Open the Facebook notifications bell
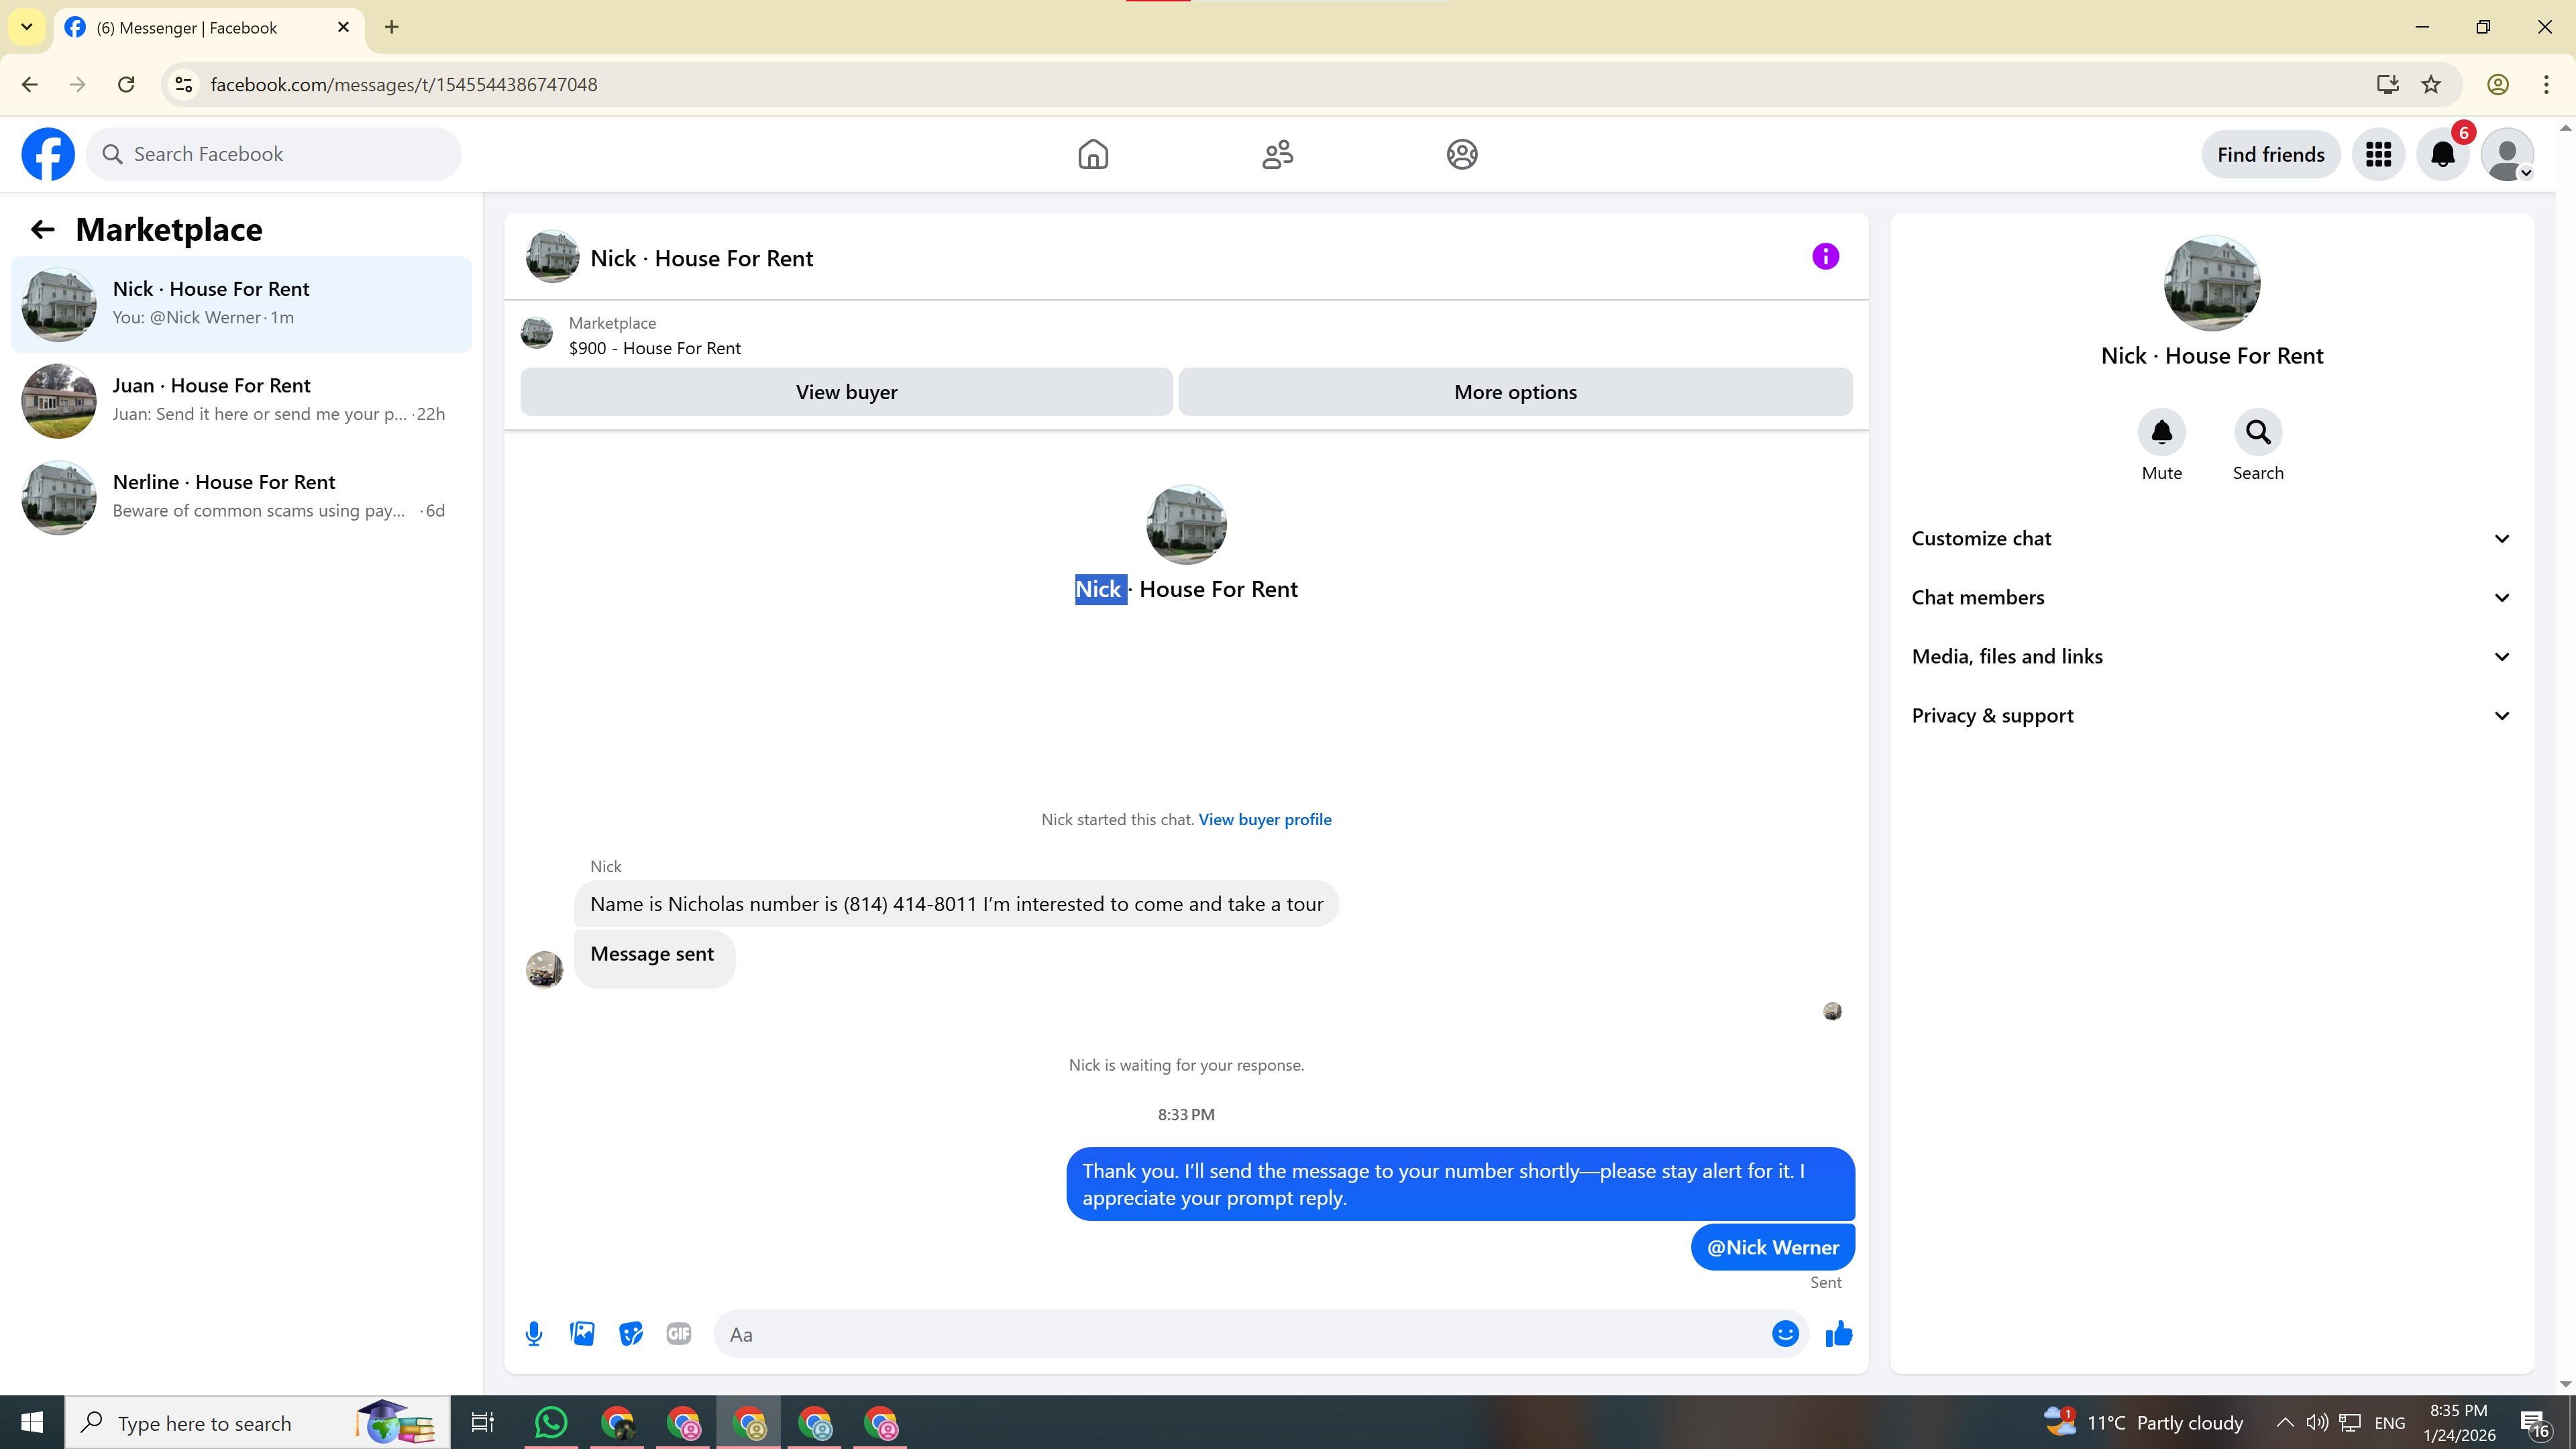The width and height of the screenshot is (2576, 1449). click(2442, 154)
